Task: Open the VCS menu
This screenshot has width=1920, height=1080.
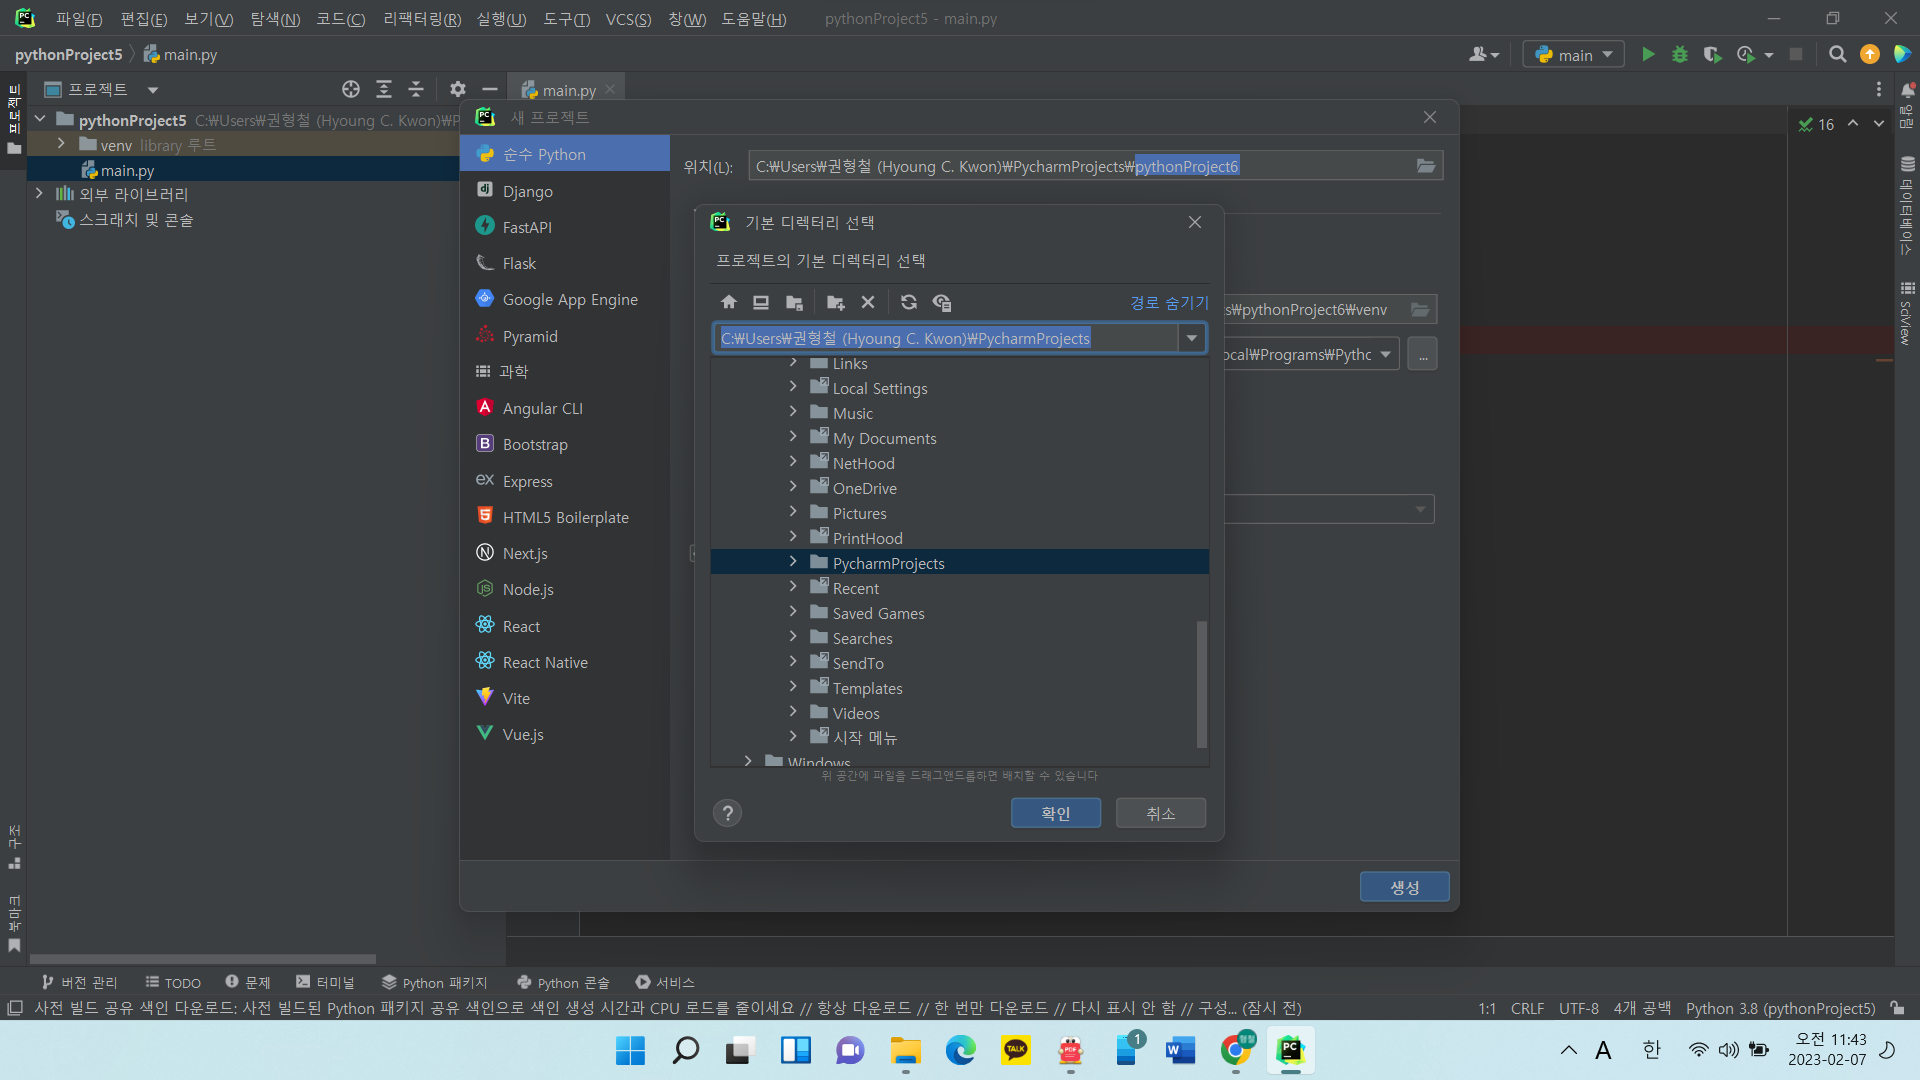Action: pyautogui.click(x=628, y=19)
